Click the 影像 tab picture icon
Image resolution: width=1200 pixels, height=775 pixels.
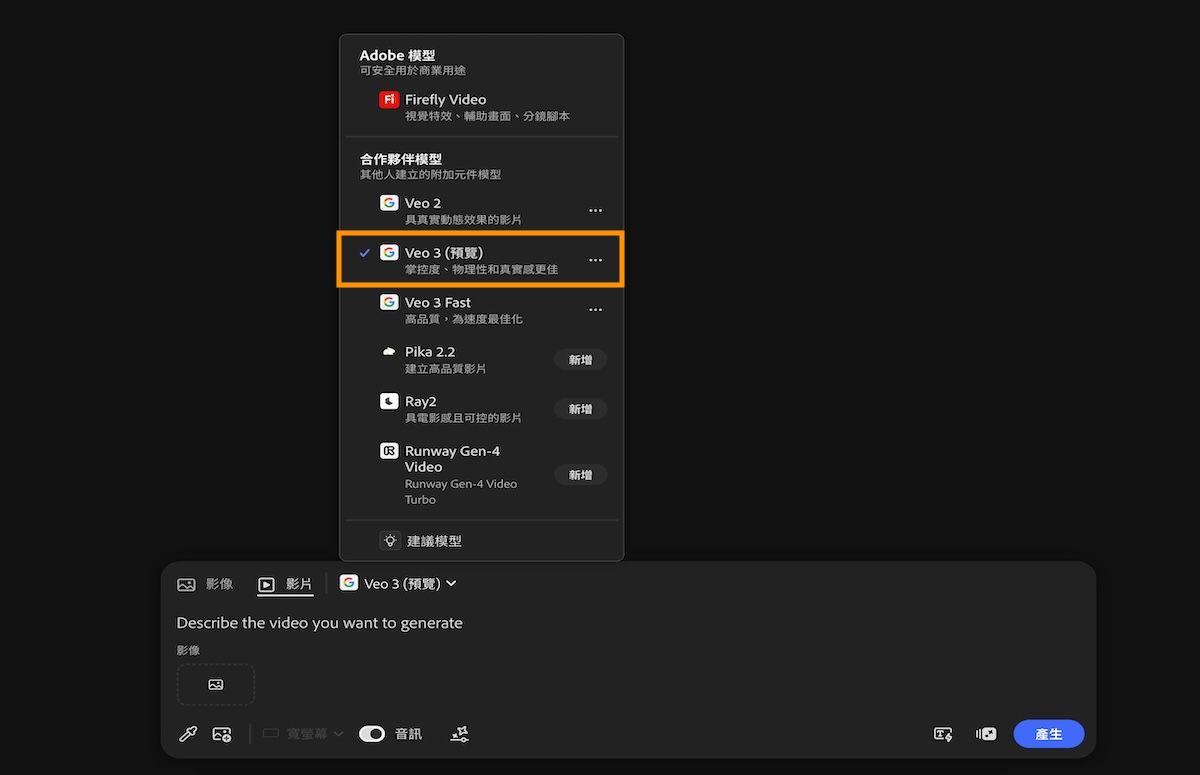186,584
